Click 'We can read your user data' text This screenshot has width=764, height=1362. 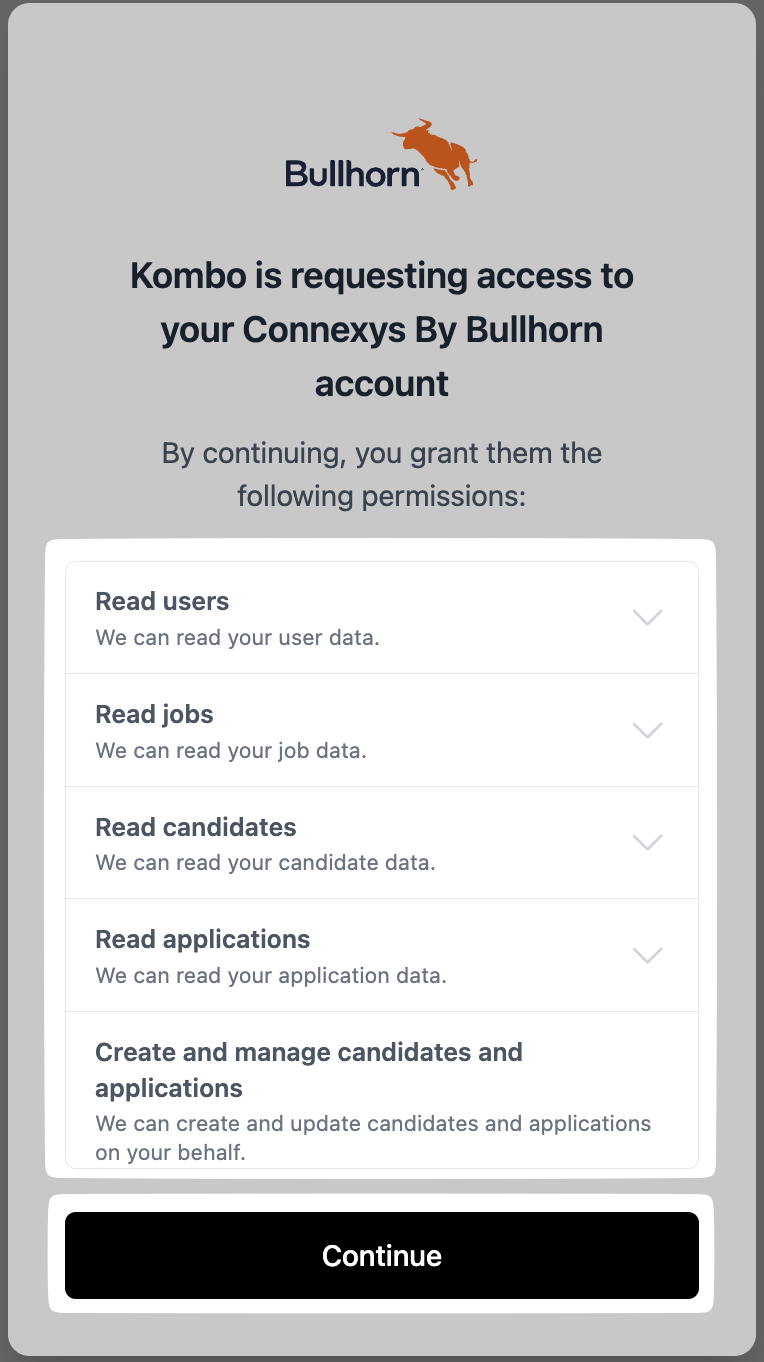(x=238, y=637)
